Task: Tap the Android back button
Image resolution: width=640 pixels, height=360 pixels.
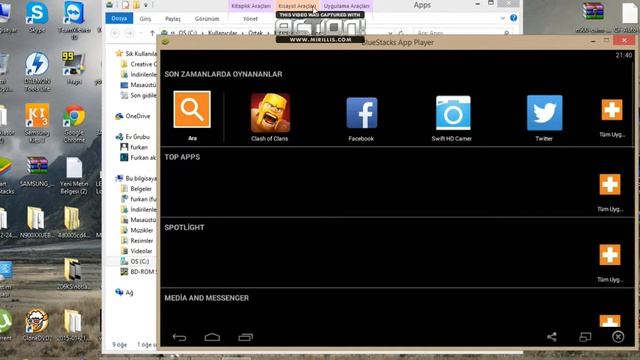Action: click(x=179, y=337)
